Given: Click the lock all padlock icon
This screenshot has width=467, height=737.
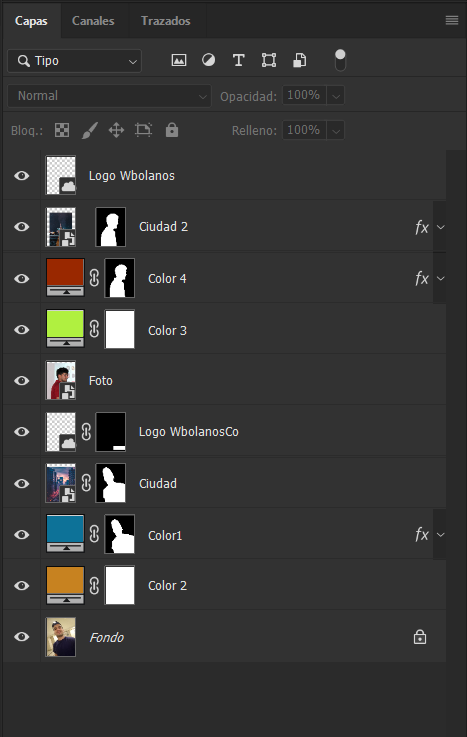Looking at the screenshot, I should [172, 130].
